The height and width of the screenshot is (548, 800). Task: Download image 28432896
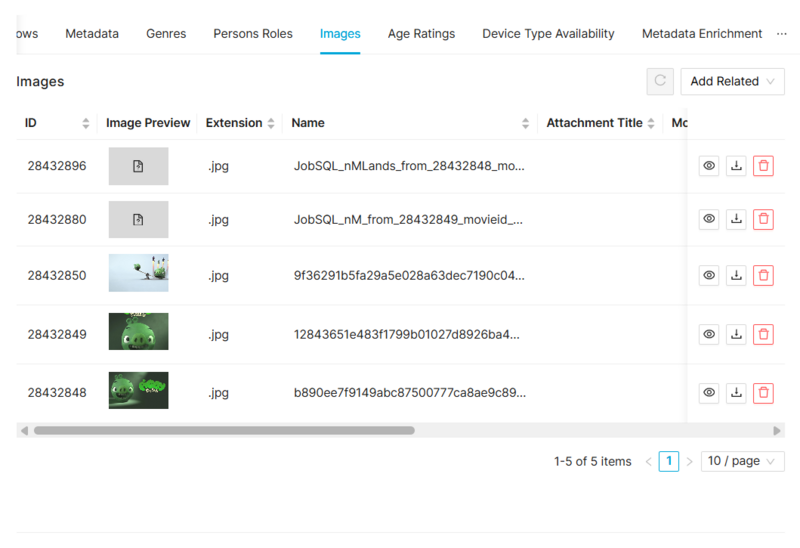(x=736, y=166)
